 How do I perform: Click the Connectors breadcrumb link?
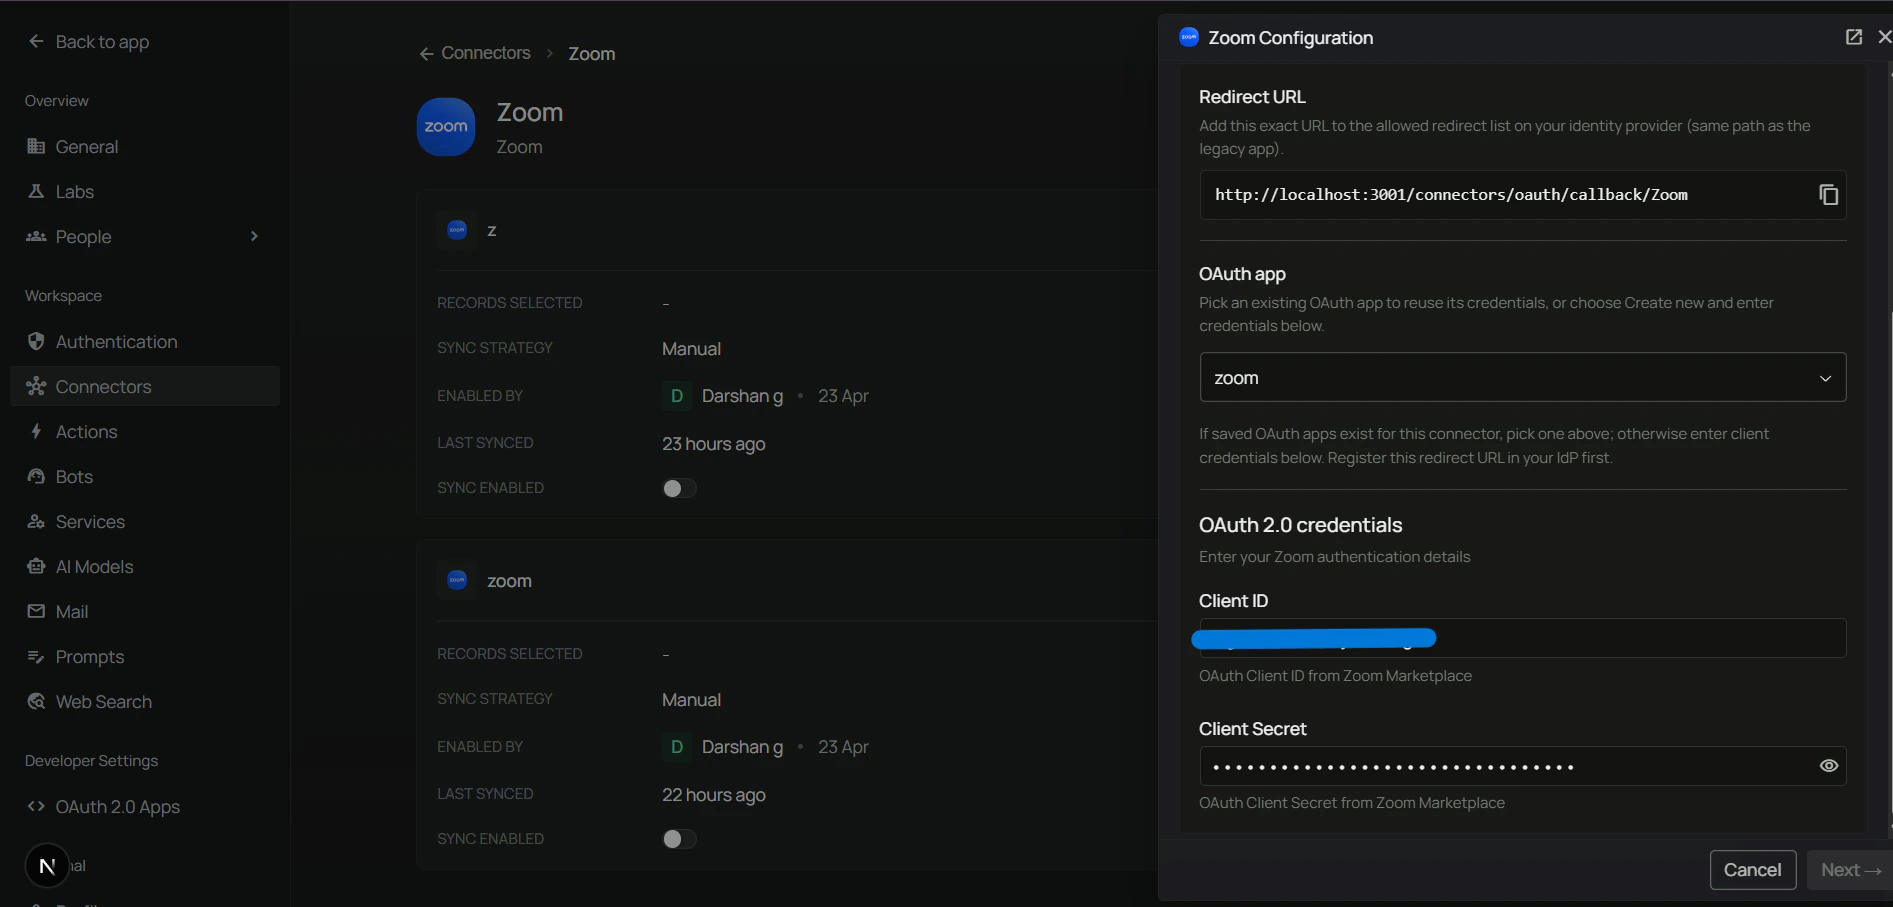486,53
